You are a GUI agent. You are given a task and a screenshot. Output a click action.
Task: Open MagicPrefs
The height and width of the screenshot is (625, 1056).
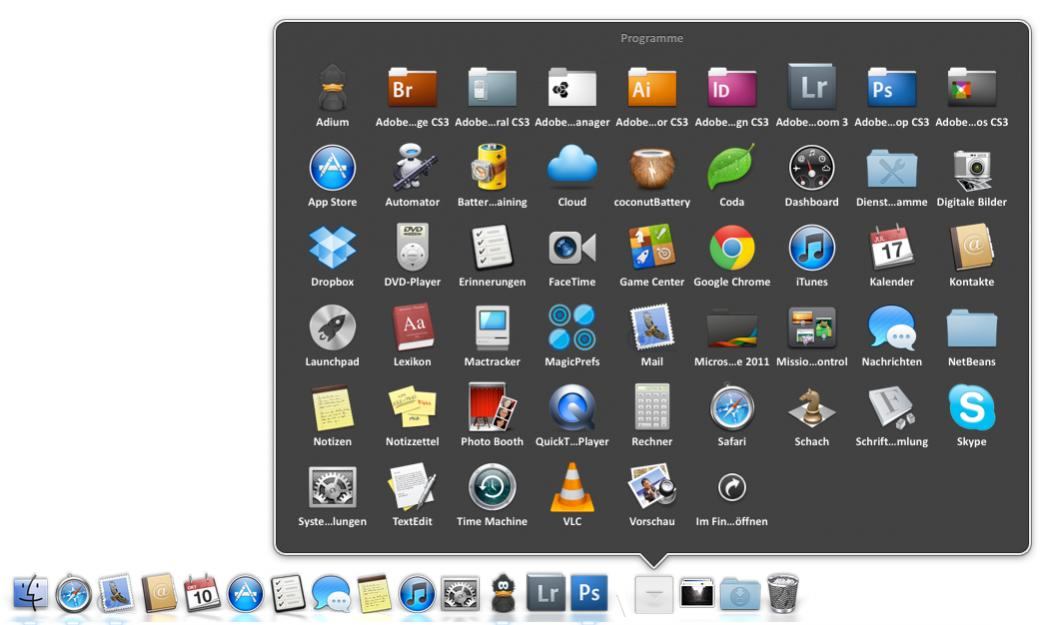[x=572, y=328]
